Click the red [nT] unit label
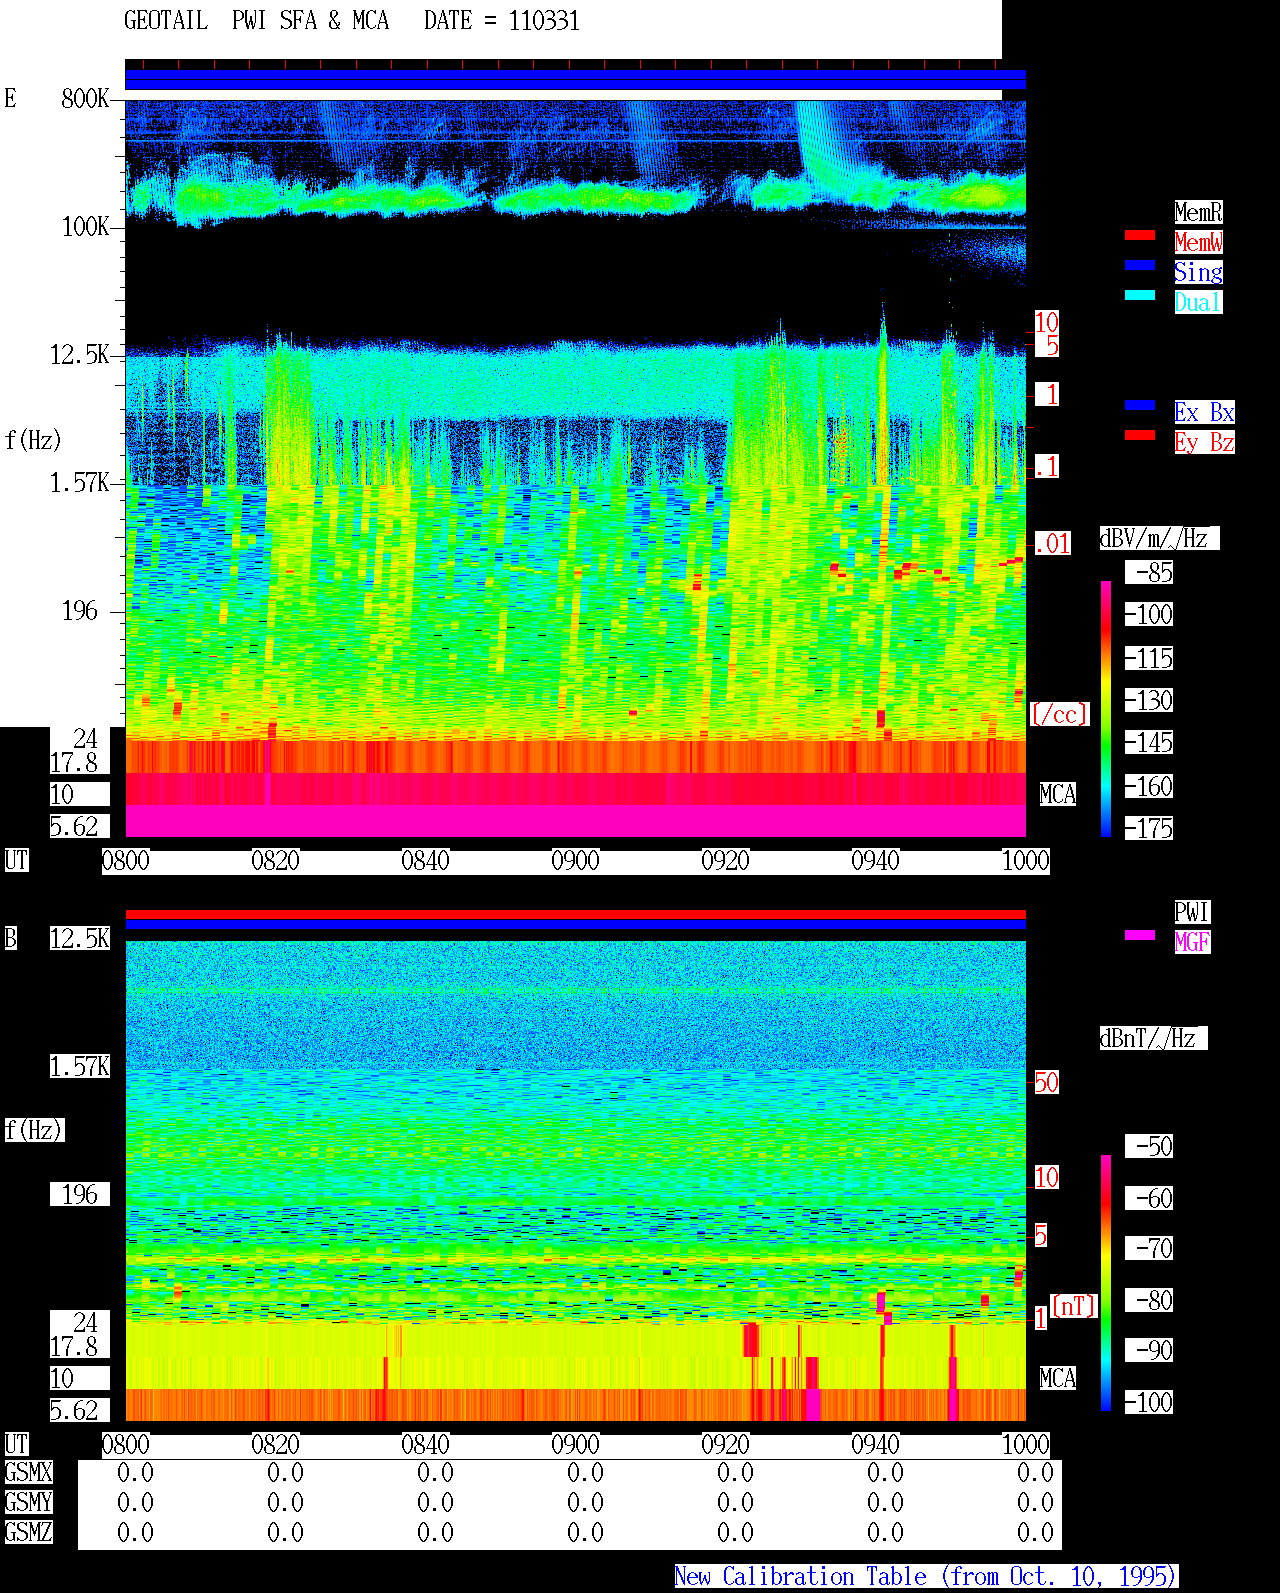This screenshot has width=1280, height=1593. point(1075,1306)
